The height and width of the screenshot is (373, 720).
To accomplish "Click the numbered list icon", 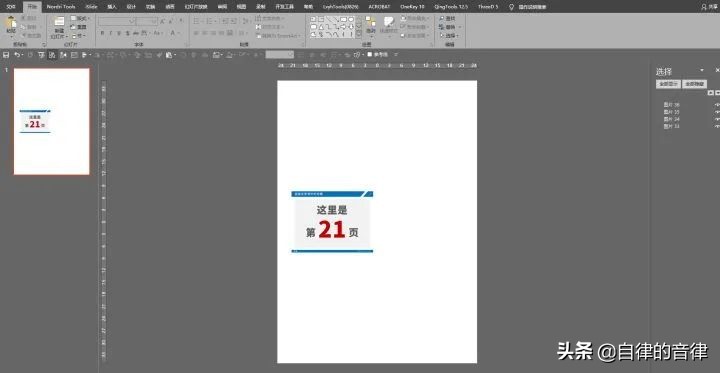I will [209, 22].
